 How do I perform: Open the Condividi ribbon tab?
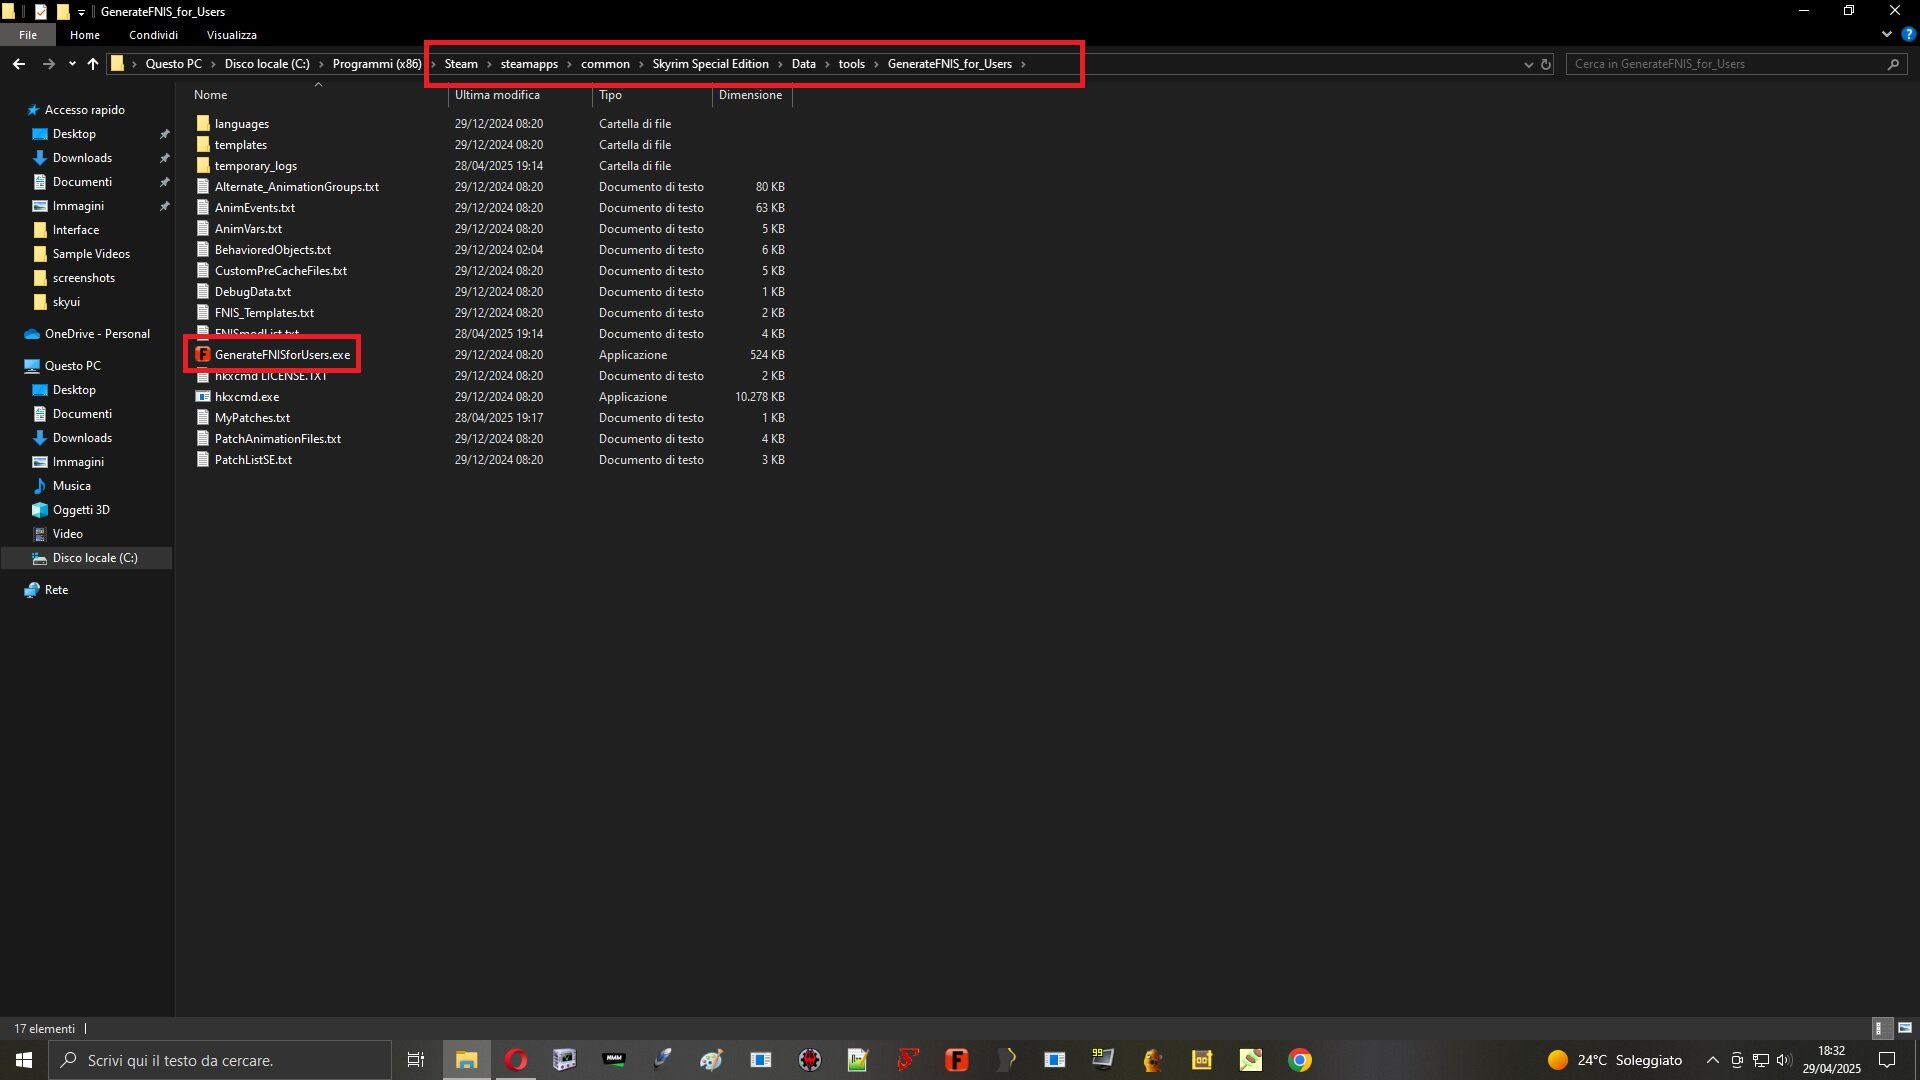153,35
